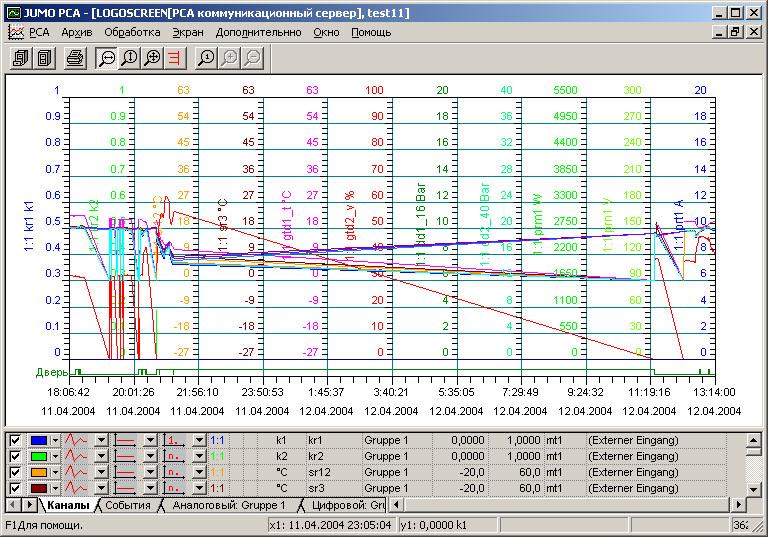Click the axis scale icon in sr3 row
Viewport: 768px width, 537px height.
174,488
